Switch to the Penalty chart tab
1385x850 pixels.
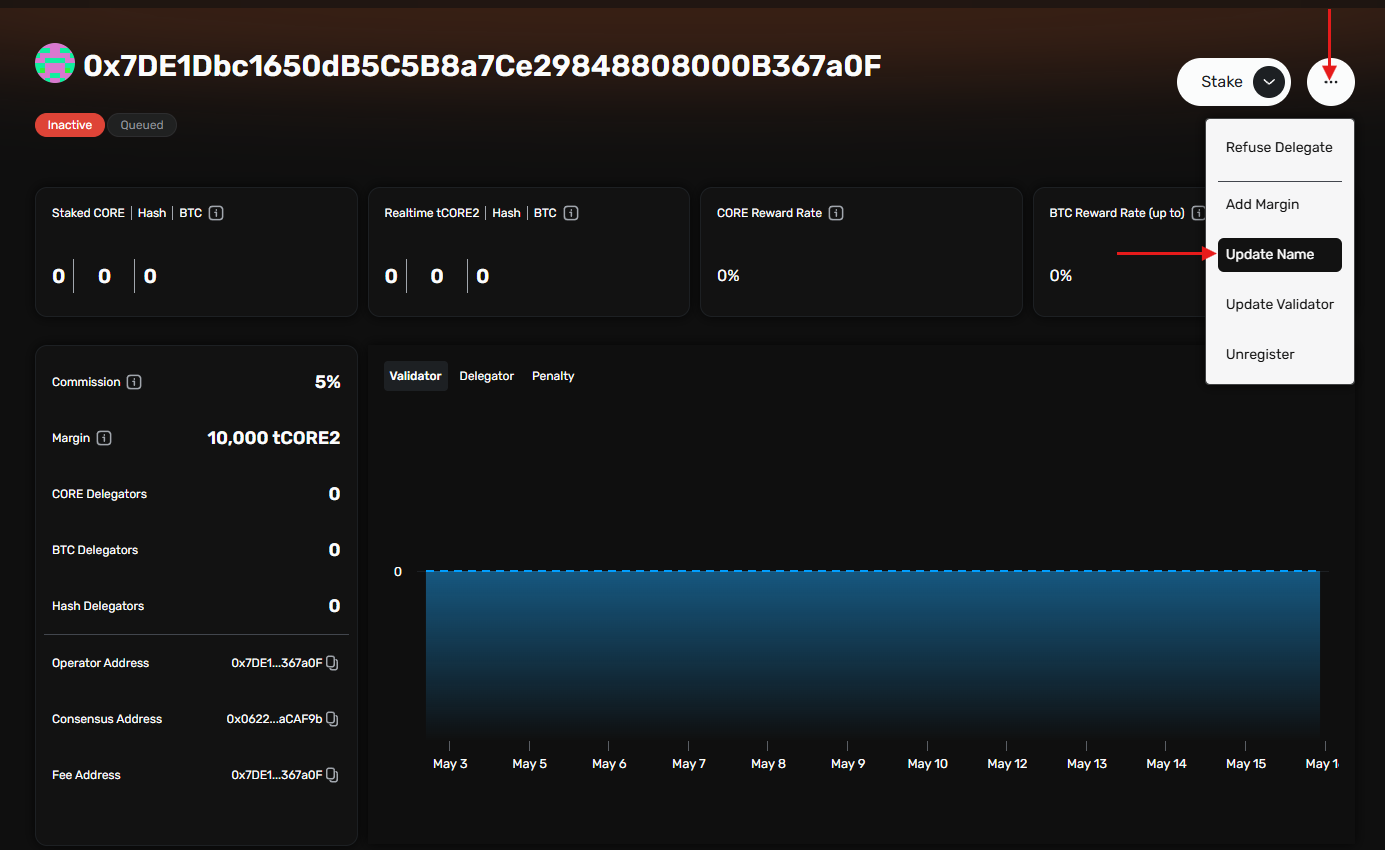click(553, 376)
